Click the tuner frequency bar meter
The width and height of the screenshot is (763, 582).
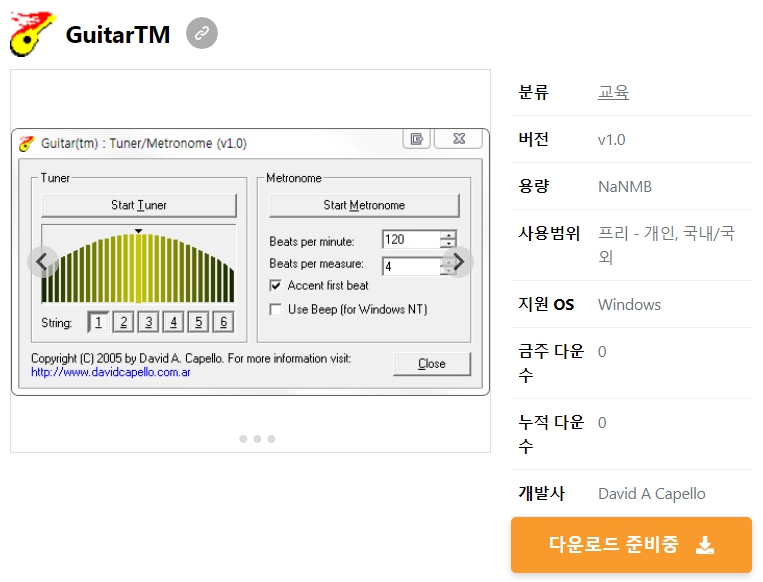(x=139, y=264)
